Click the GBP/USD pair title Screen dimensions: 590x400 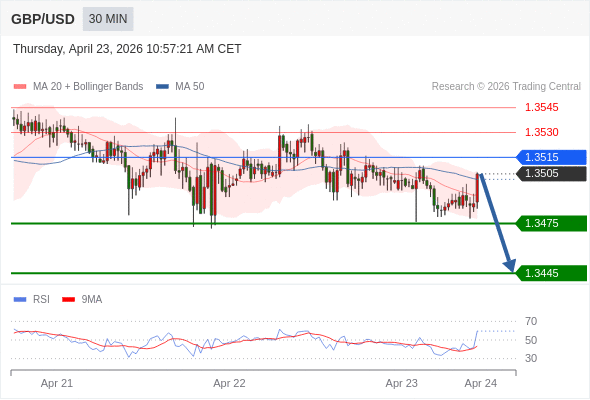(x=43, y=19)
